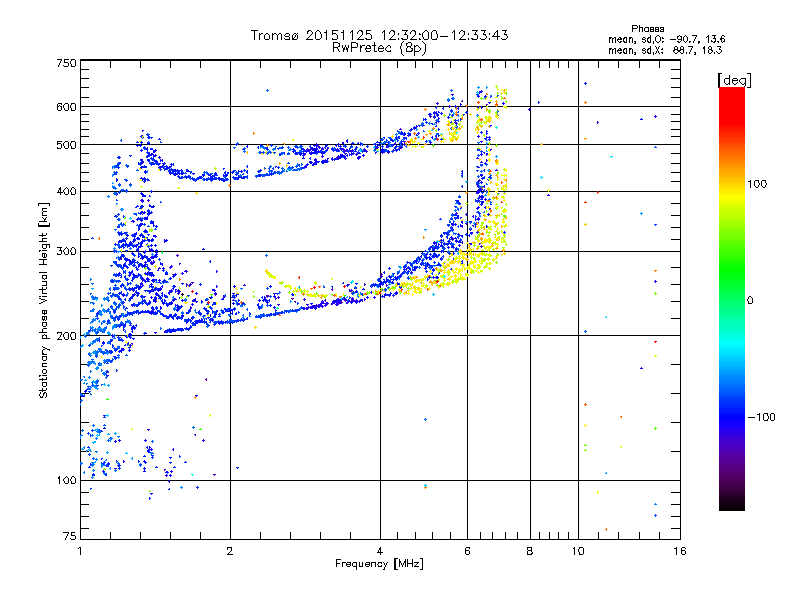Click the 0 label beside the color scale
Image resolution: width=800 pixels, height=600 pixels.
coord(750,301)
